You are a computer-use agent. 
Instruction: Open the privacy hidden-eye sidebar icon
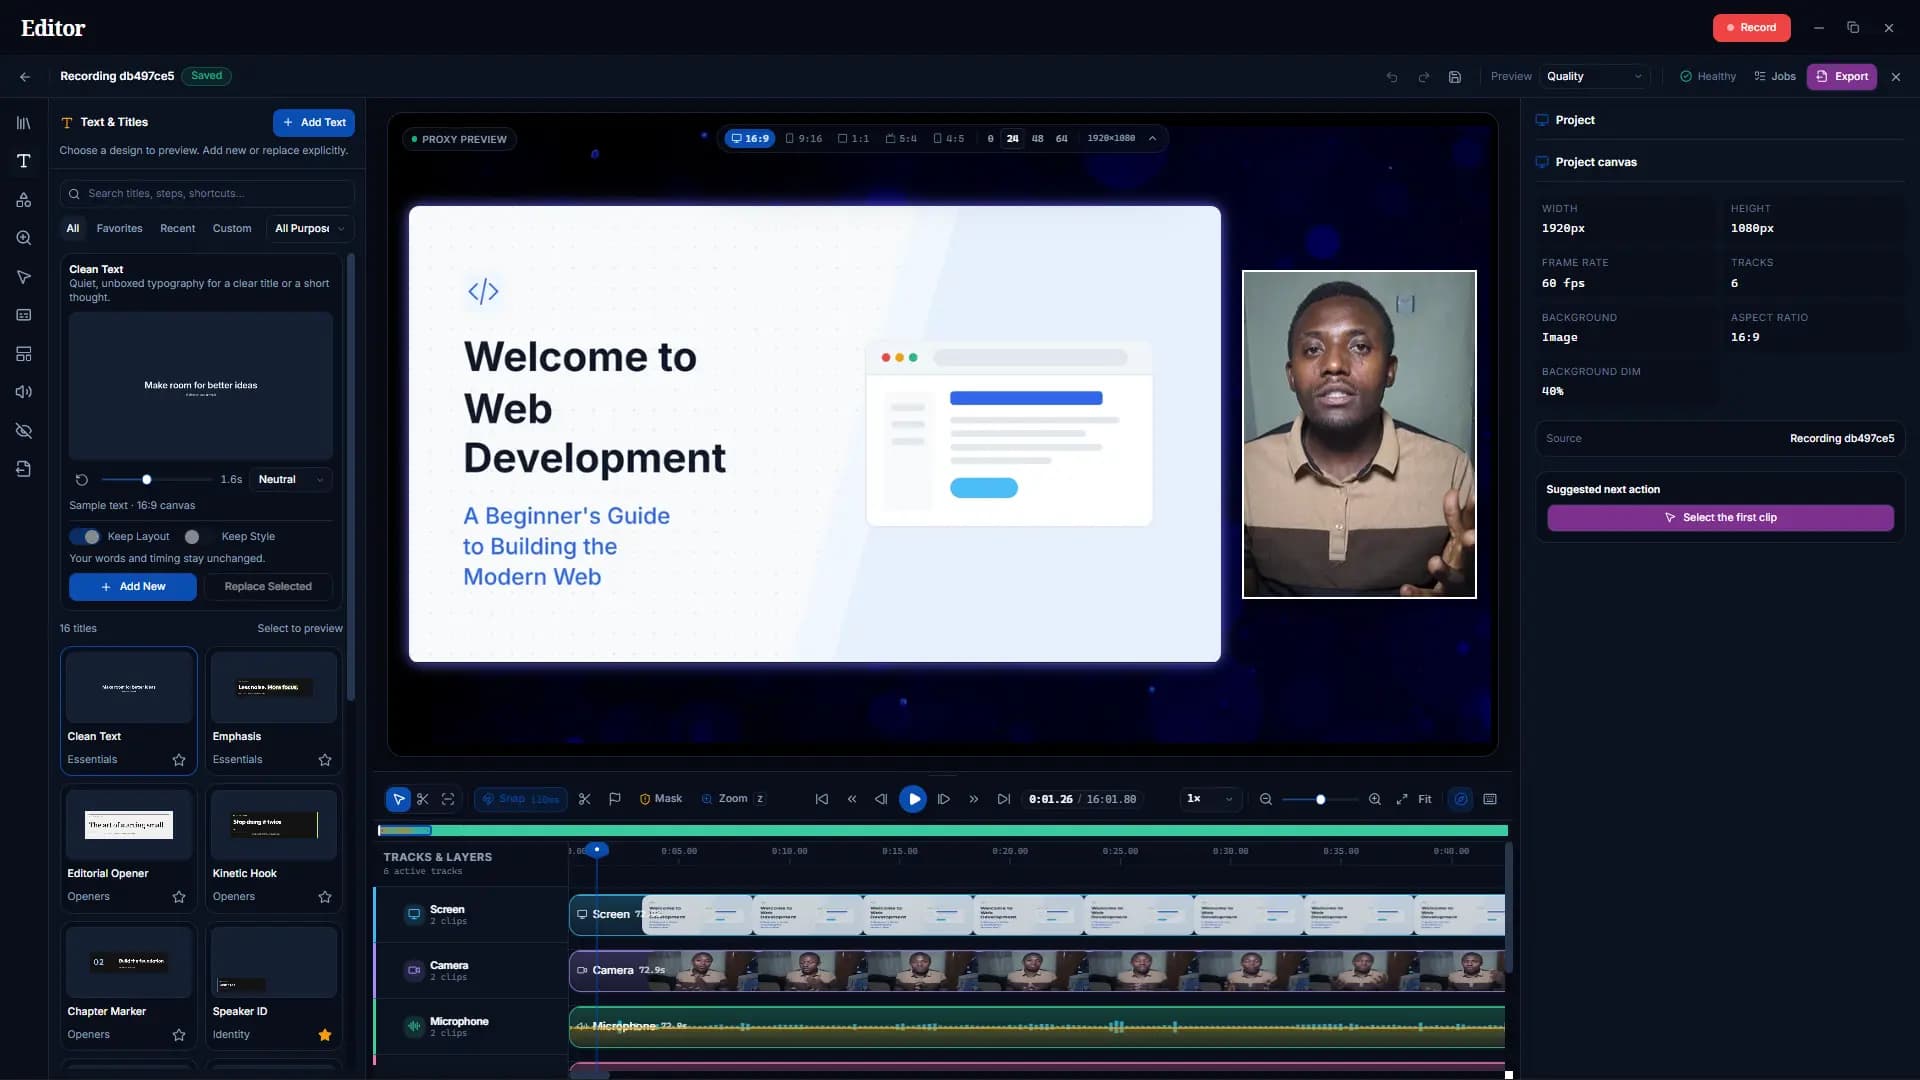pos(23,431)
